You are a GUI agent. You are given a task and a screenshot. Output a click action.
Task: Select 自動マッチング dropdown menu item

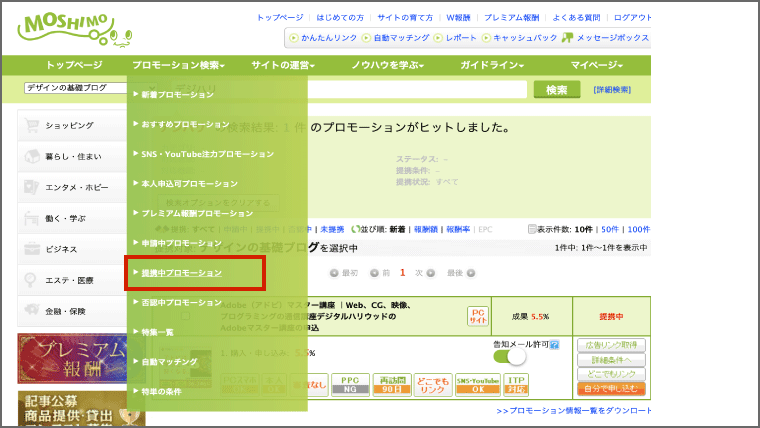coord(169,362)
